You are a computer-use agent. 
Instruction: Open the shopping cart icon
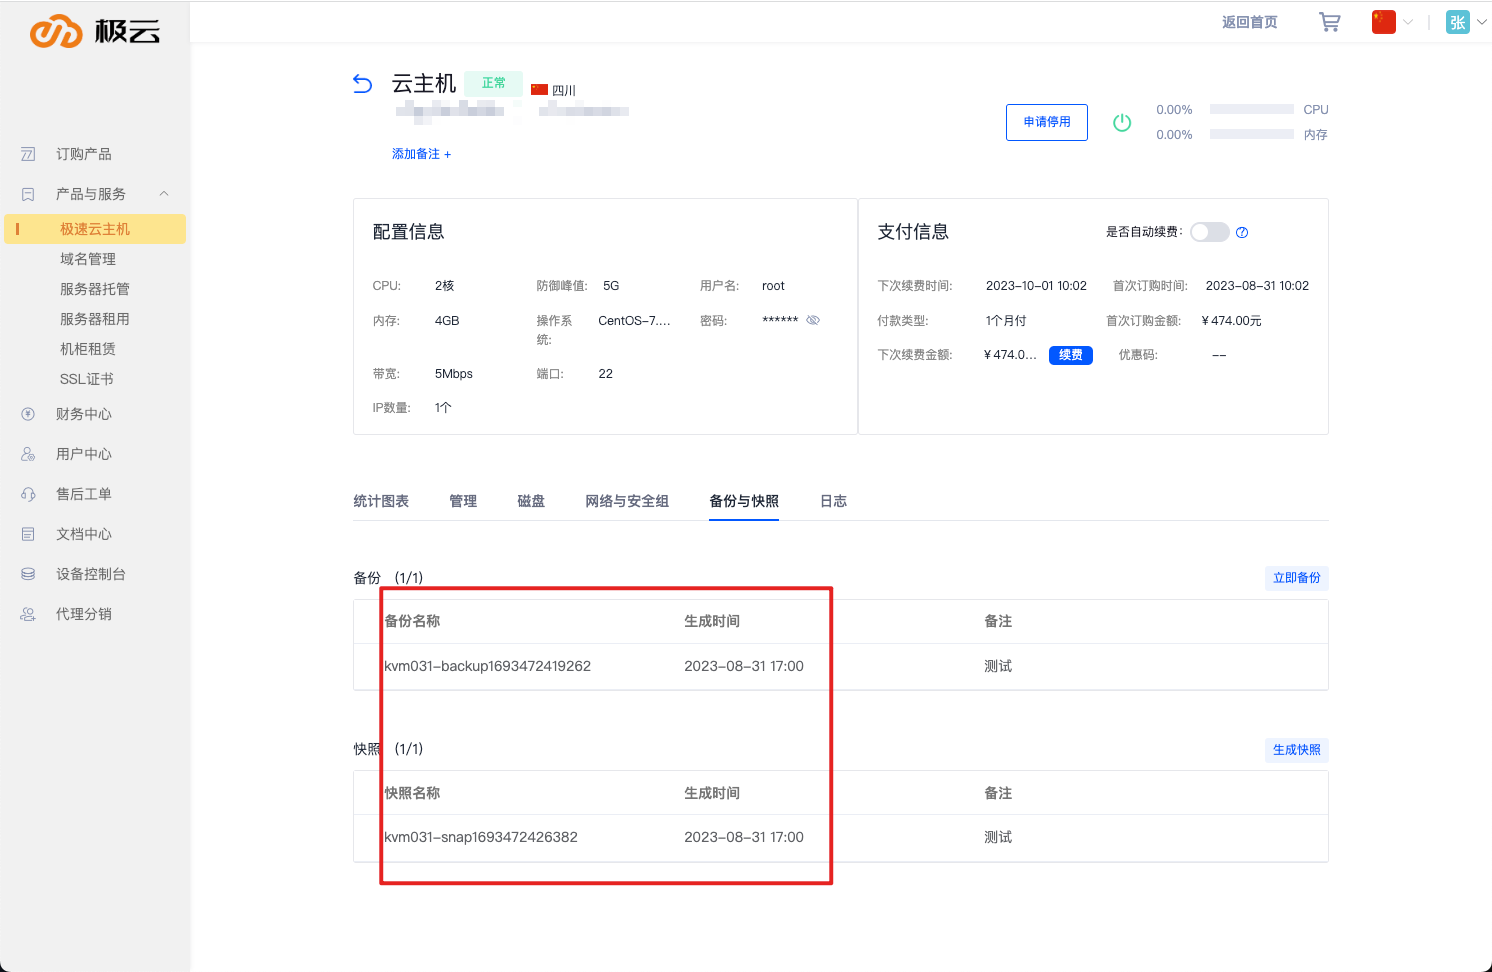click(1329, 22)
